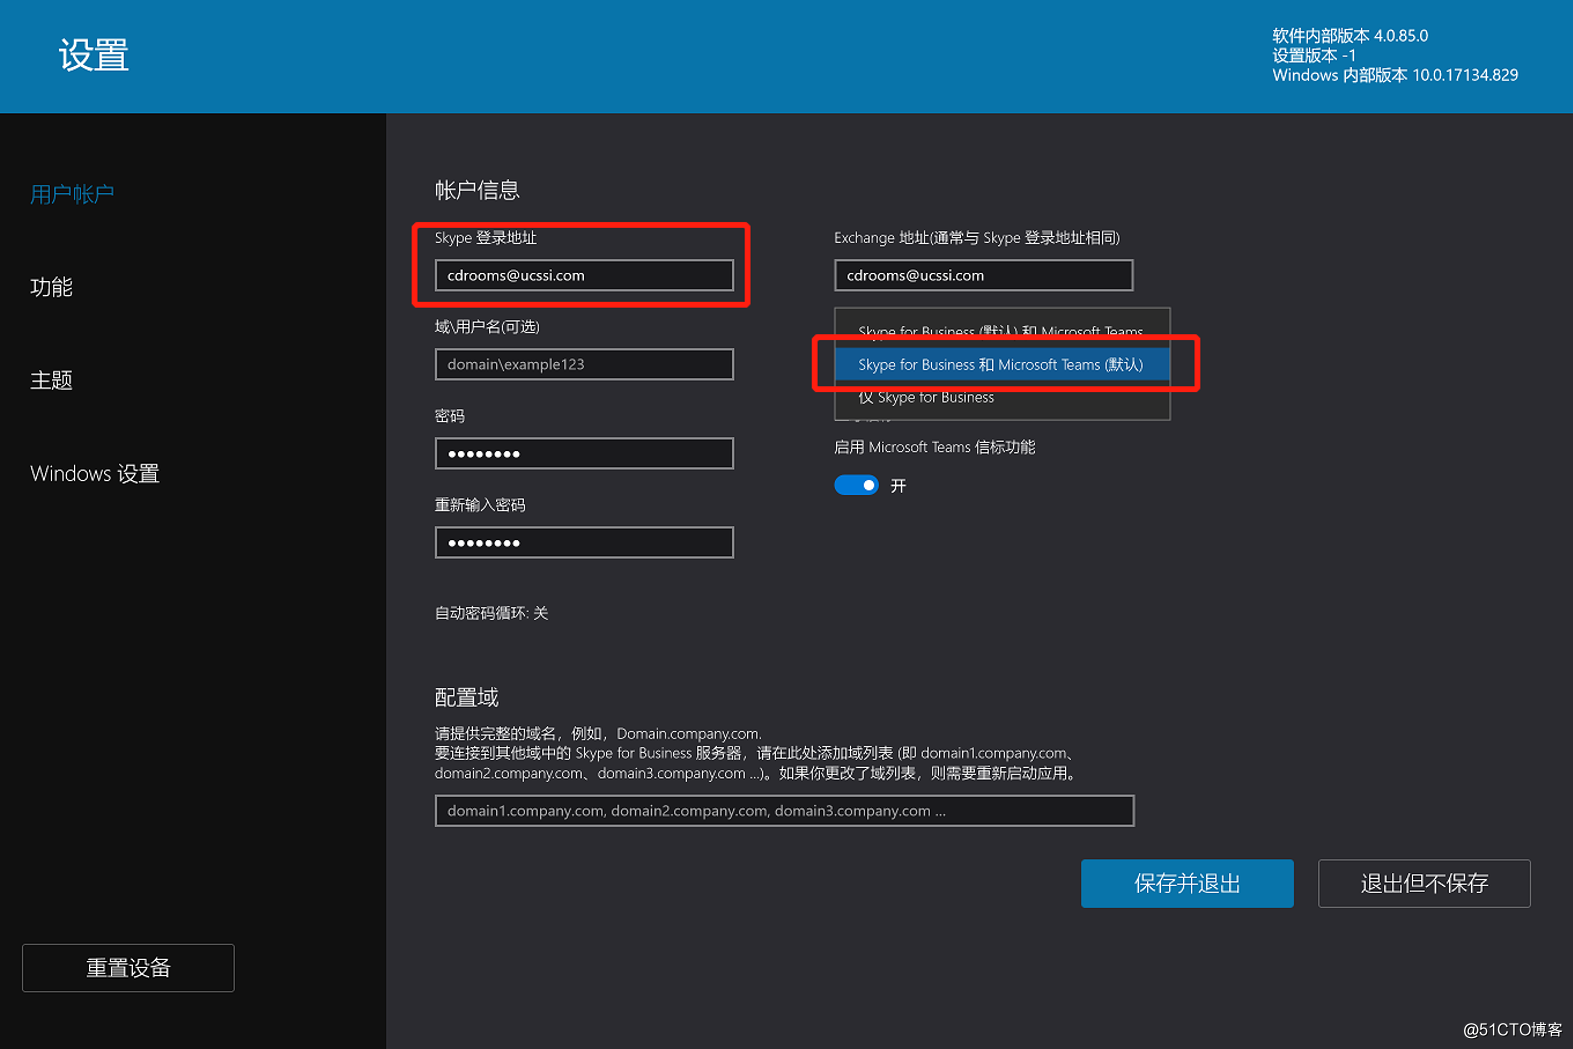Select Skype for Business 和 Microsoft Teams (默认)
The image size is (1573, 1049).
(1002, 364)
